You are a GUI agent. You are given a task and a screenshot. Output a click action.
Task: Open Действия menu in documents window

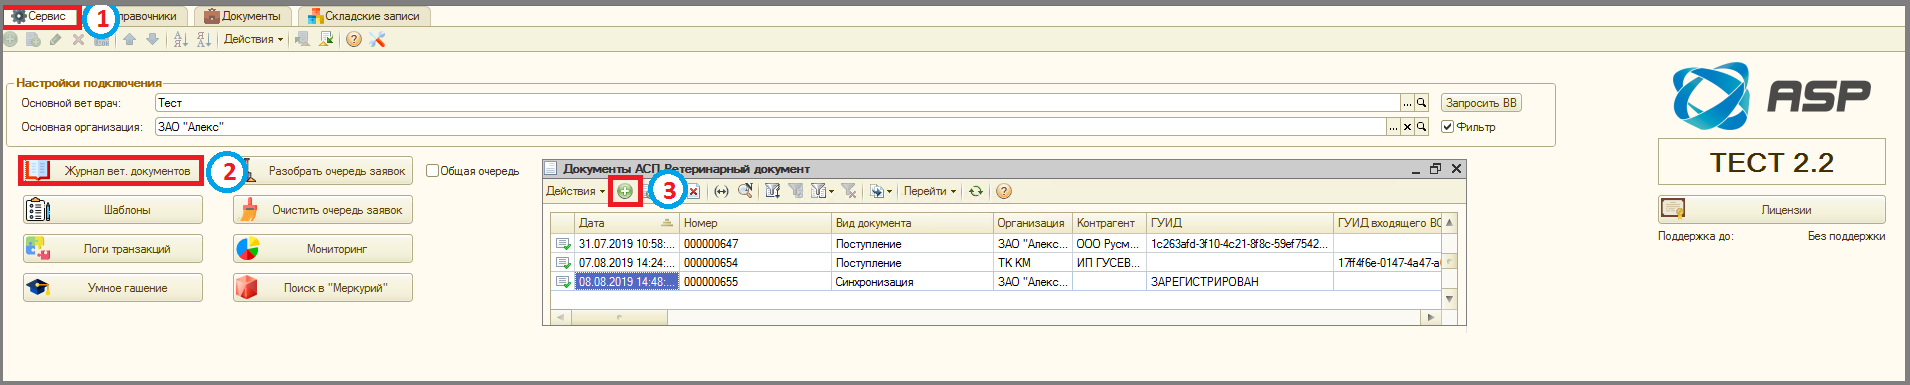[x=575, y=191]
